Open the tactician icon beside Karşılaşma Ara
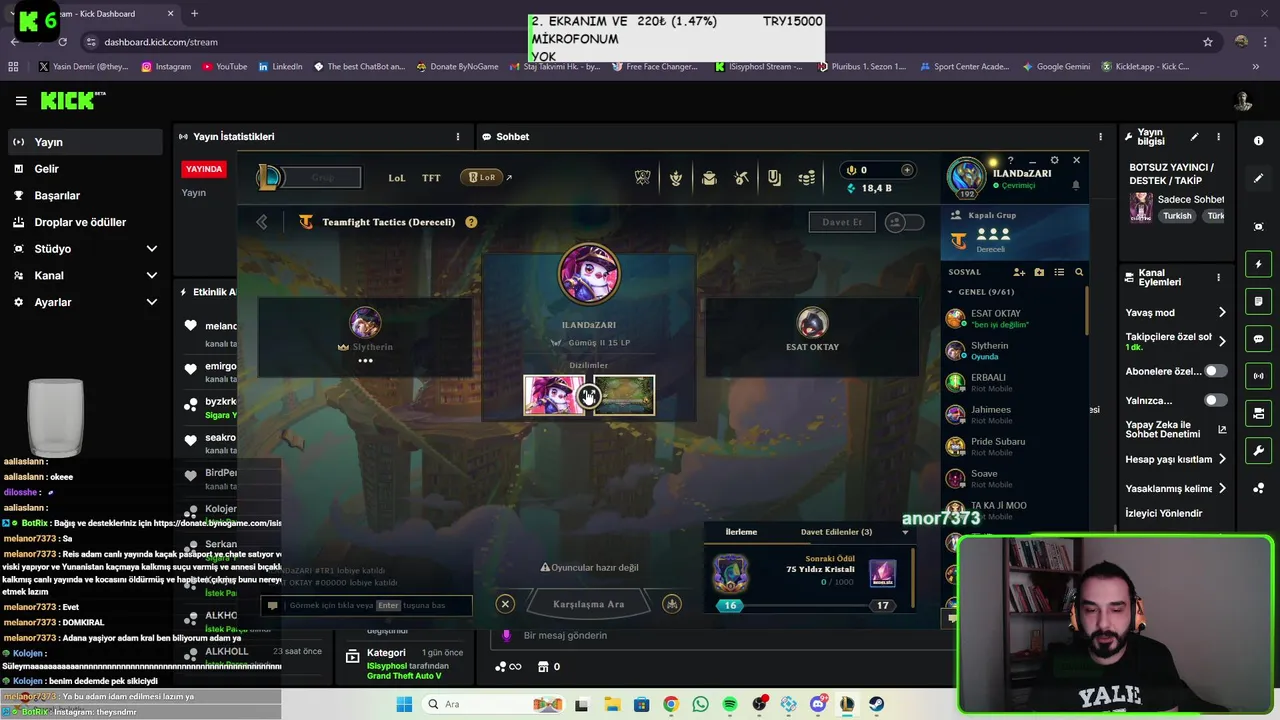 [x=672, y=604]
